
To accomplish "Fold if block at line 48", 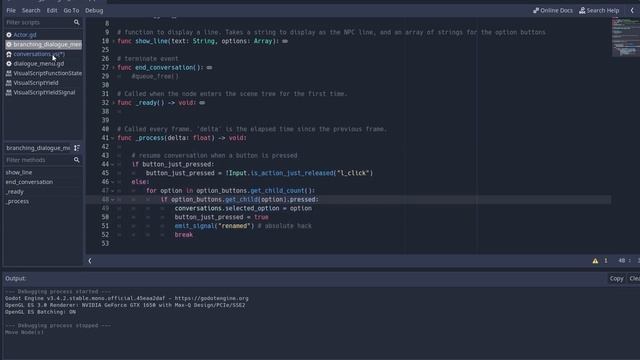I will coord(113,200).
